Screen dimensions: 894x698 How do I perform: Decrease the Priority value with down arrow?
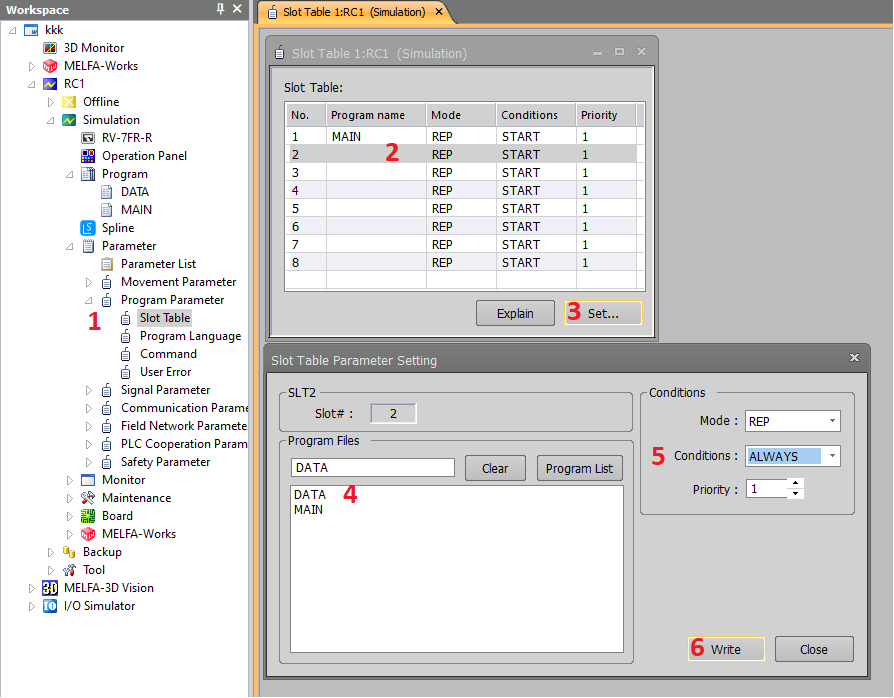(795, 494)
